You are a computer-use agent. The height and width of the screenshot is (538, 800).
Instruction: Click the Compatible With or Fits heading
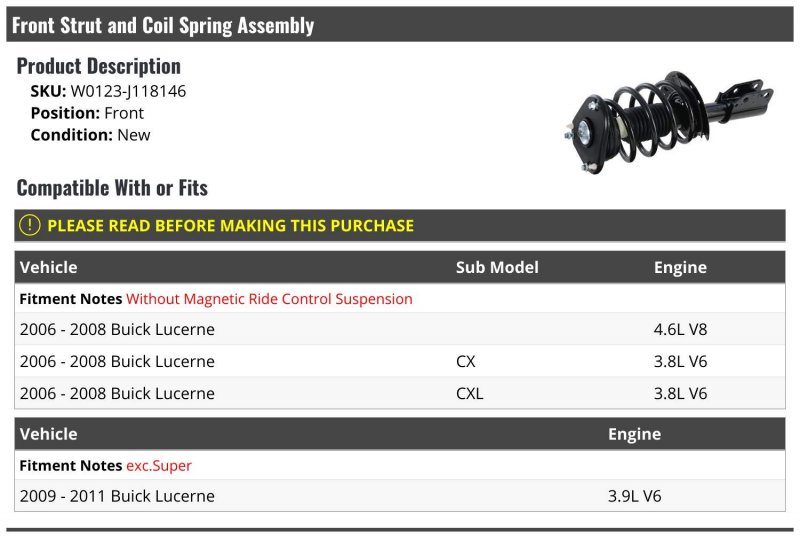click(x=112, y=188)
